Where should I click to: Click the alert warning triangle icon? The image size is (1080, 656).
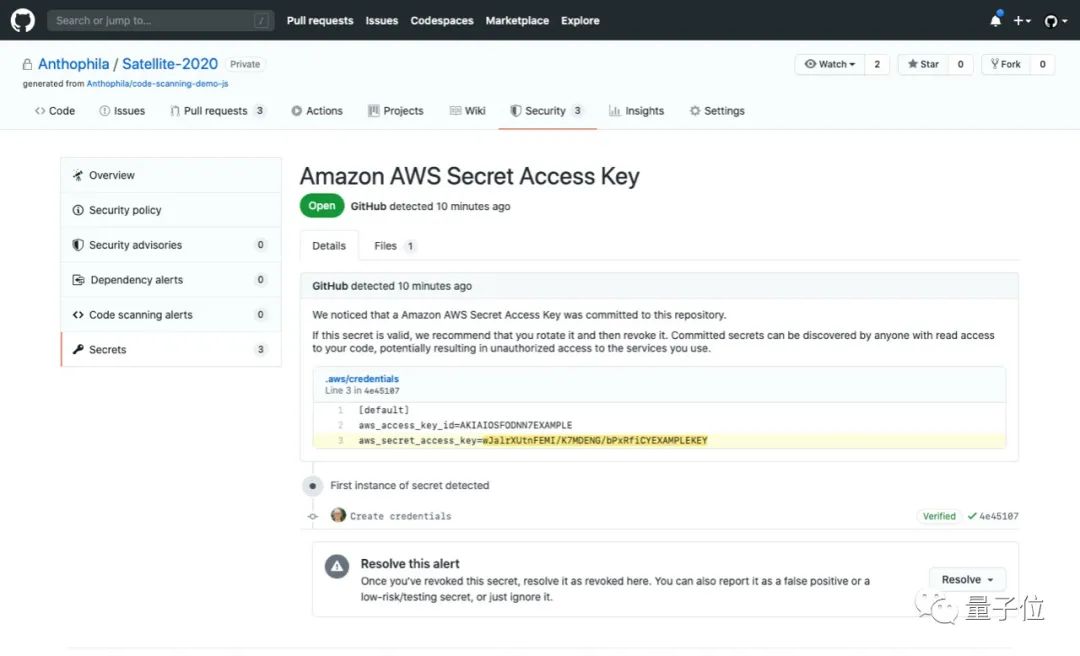point(337,566)
